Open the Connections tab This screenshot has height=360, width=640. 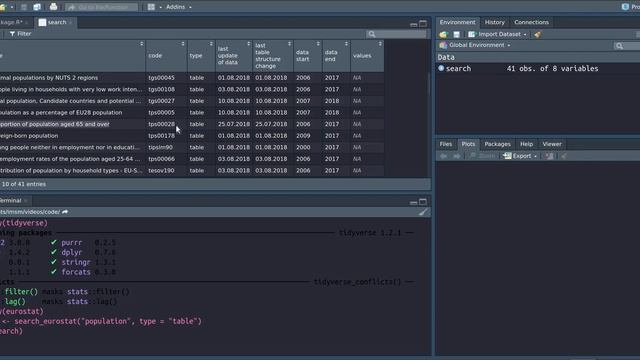[531, 22]
